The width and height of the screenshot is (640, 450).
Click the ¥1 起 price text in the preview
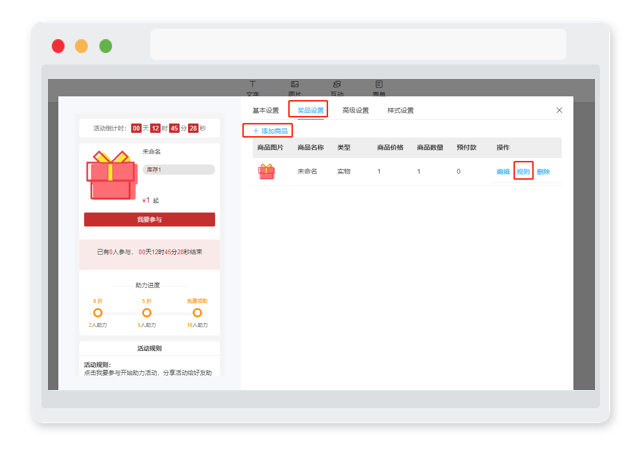[151, 200]
